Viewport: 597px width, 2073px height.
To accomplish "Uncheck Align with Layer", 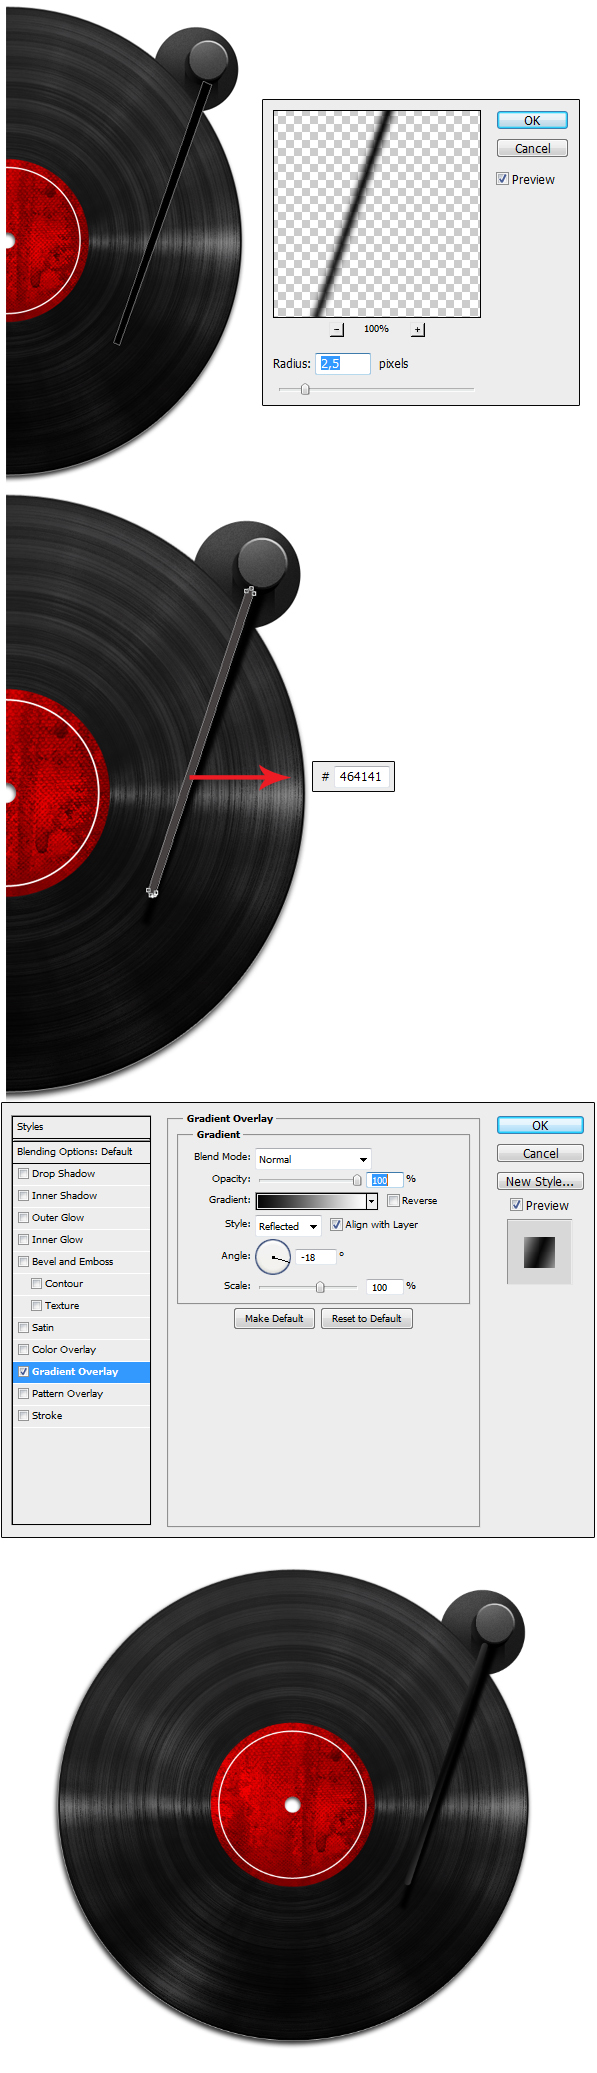I will coord(336,1224).
